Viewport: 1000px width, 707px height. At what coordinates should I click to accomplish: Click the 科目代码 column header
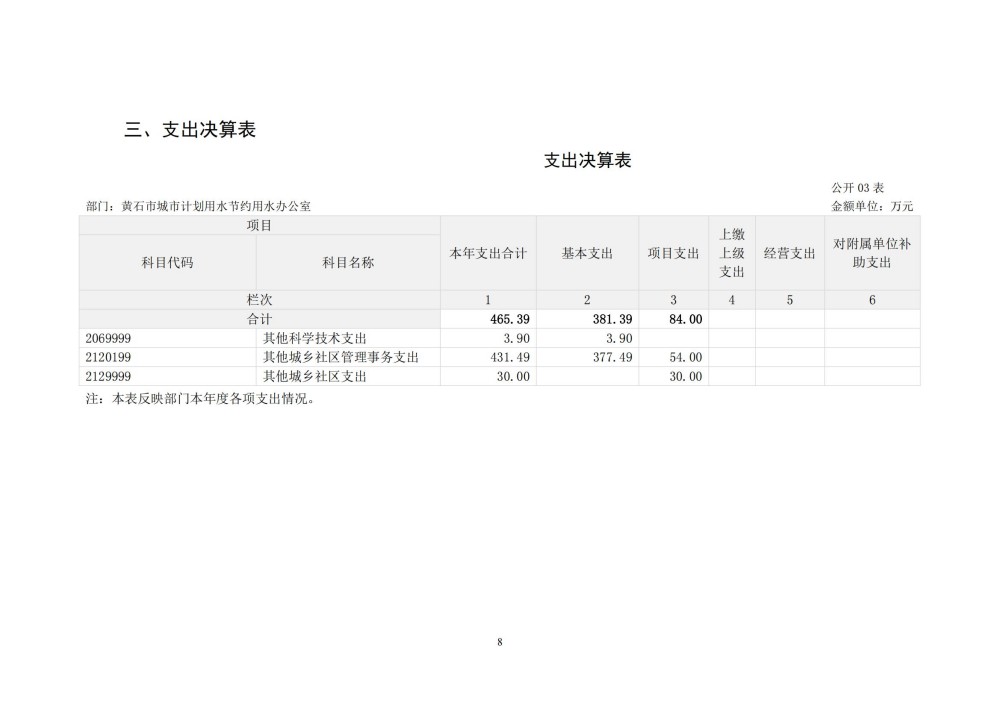168,263
